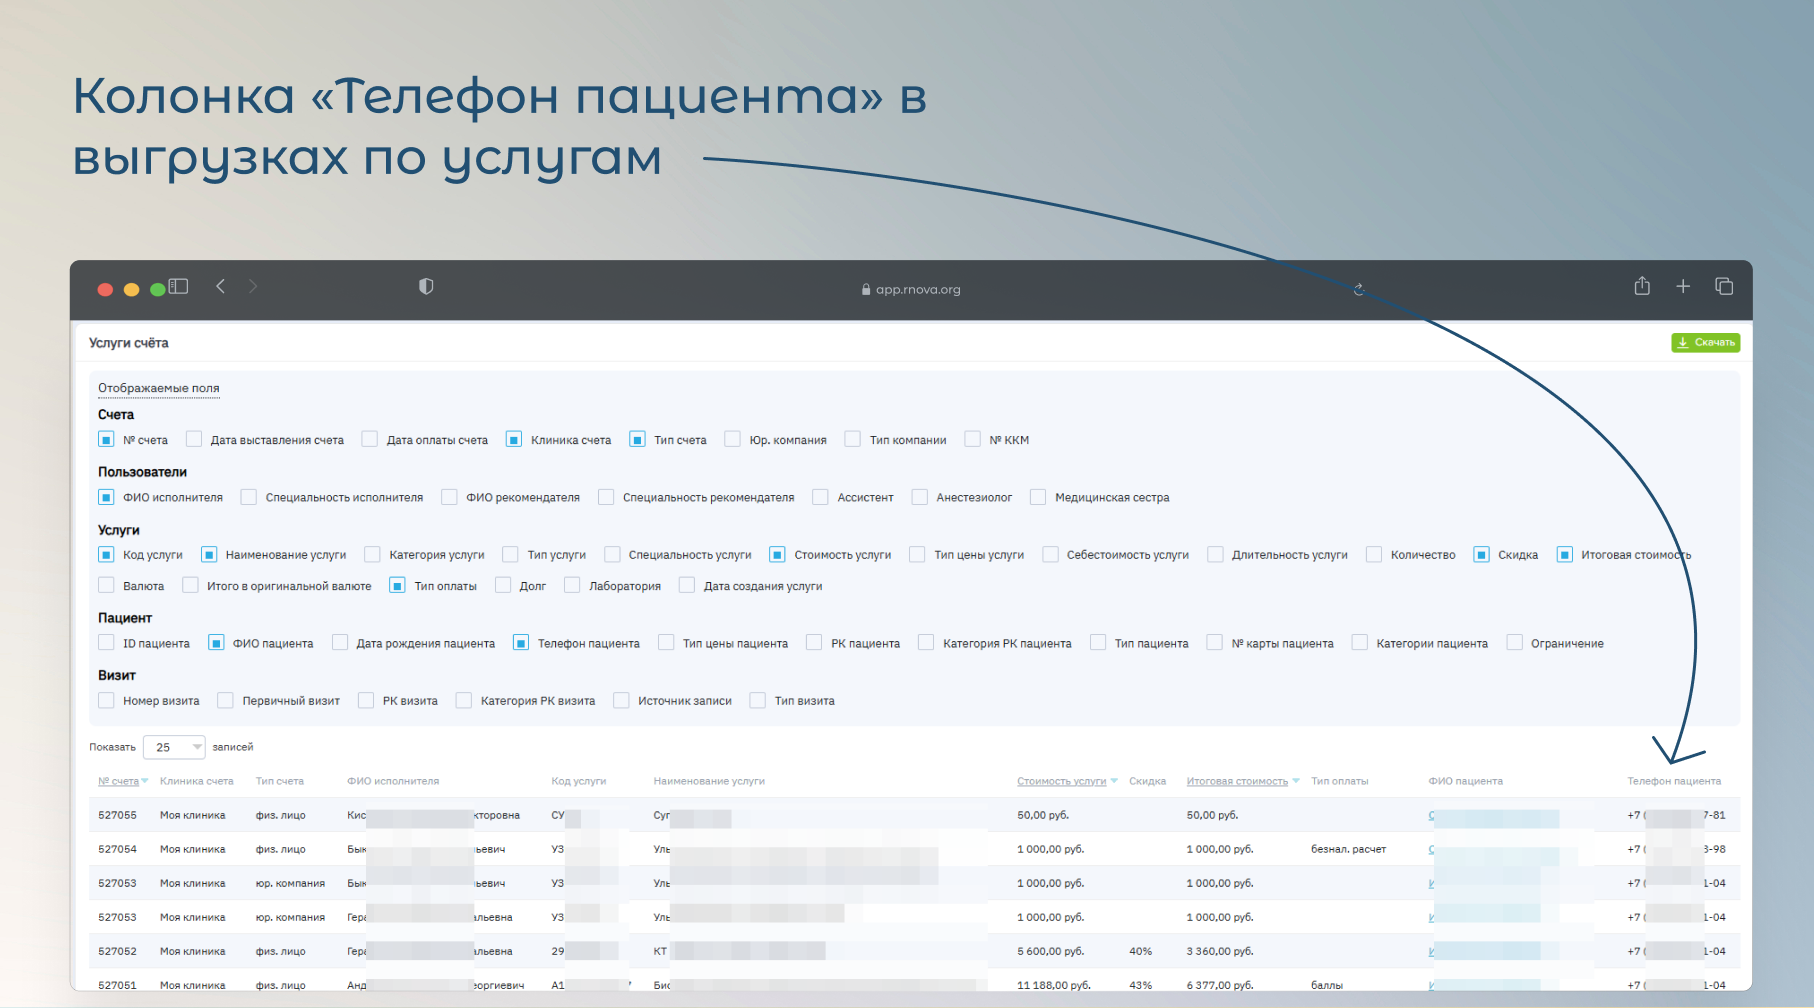This screenshot has height=1008, width=1814.
Task: Enable the Дата оплаты счета checkbox
Action: (370, 440)
